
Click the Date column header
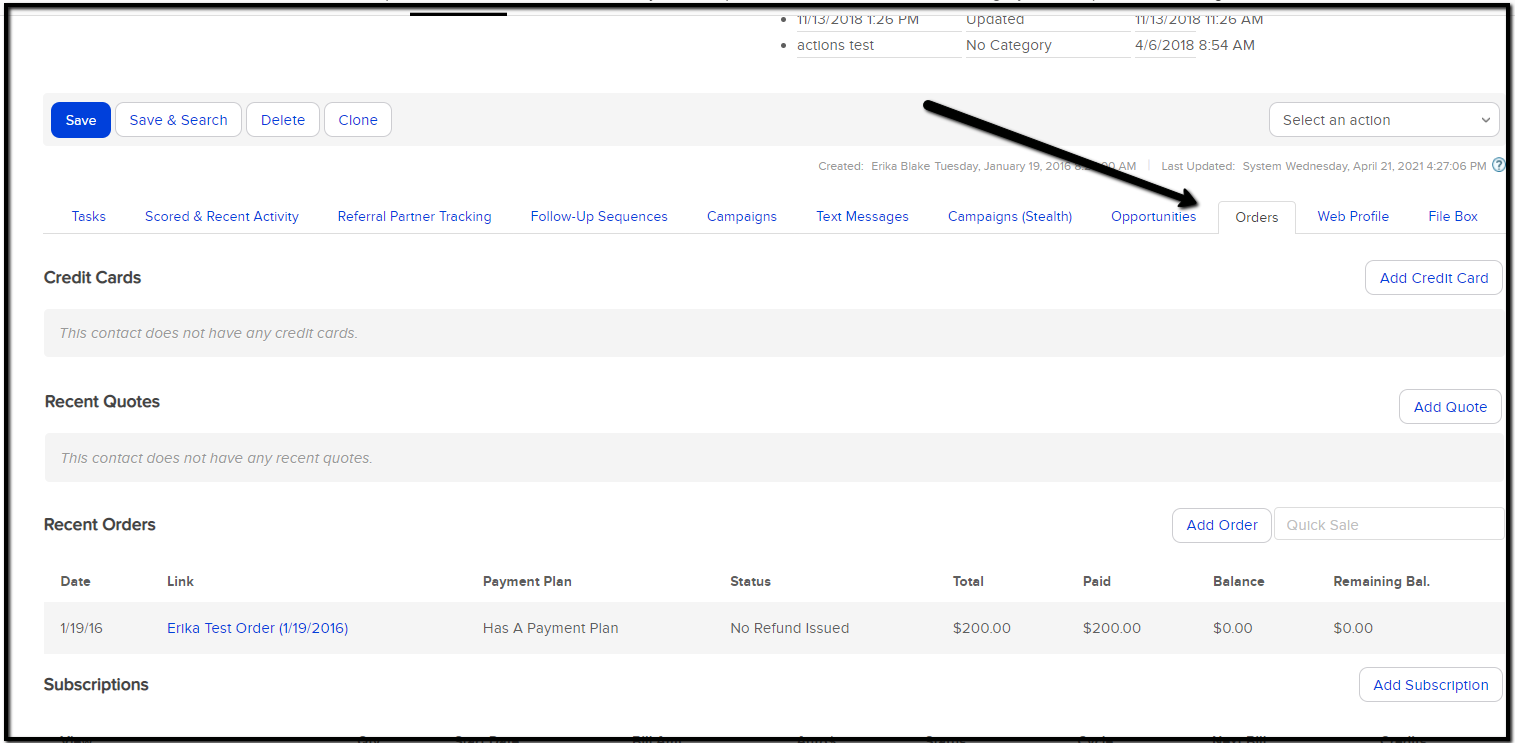click(76, 581)
